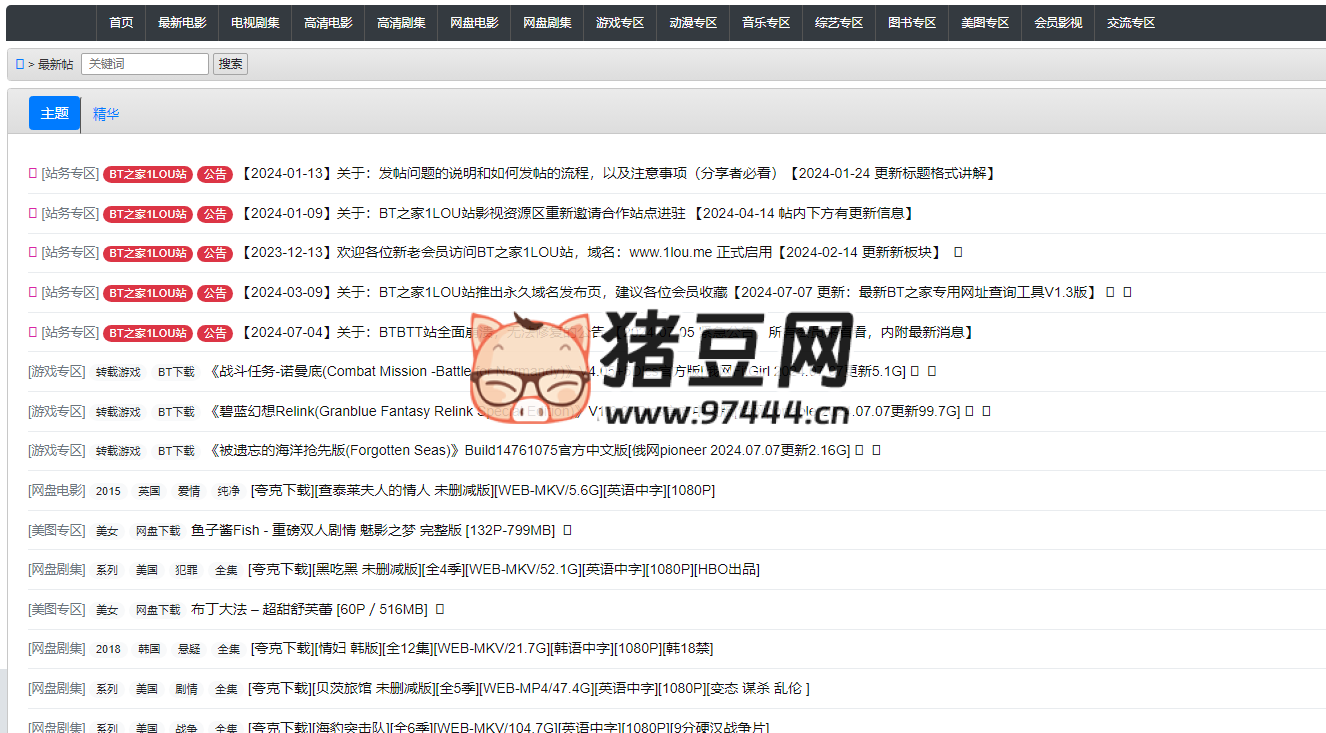Click the 公告 badge on the 2024-01-13 announcement
The height and width of the screenshot is (733, 1326).
point(215,173)
